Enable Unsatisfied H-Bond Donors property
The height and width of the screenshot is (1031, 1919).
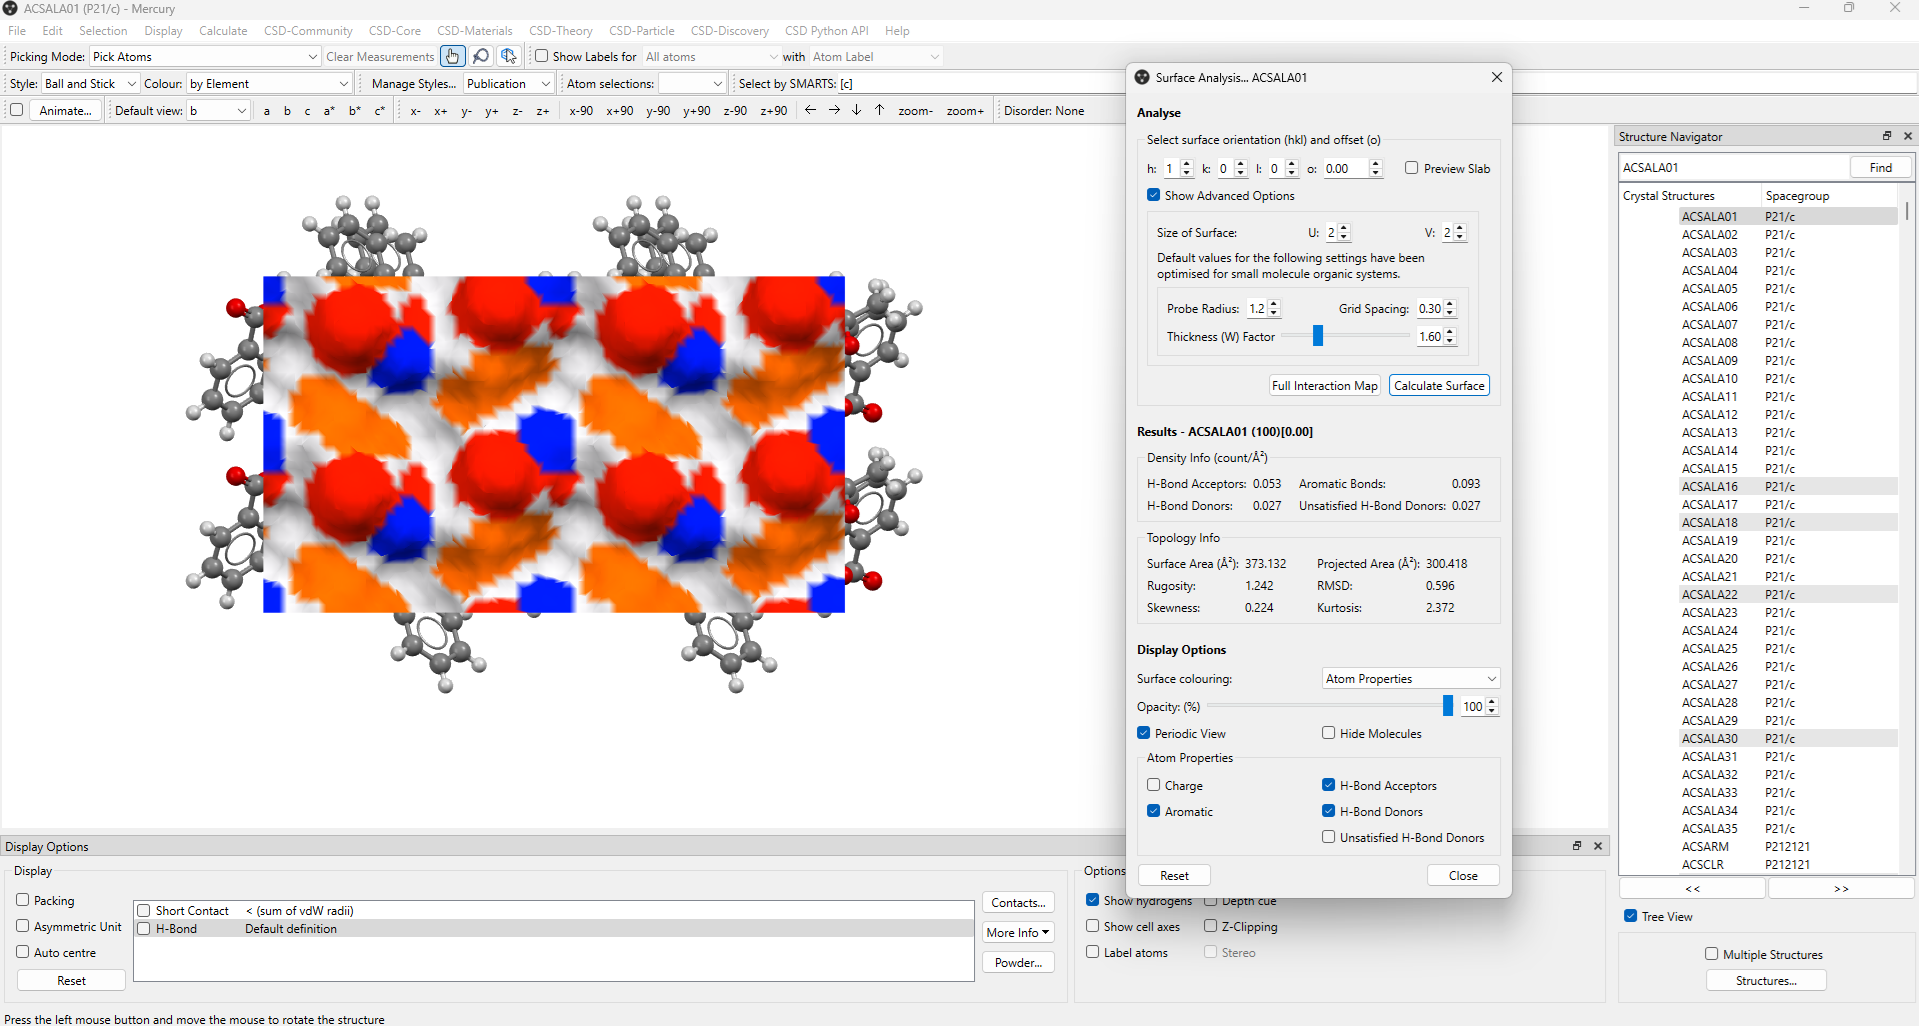[1328, 837]
